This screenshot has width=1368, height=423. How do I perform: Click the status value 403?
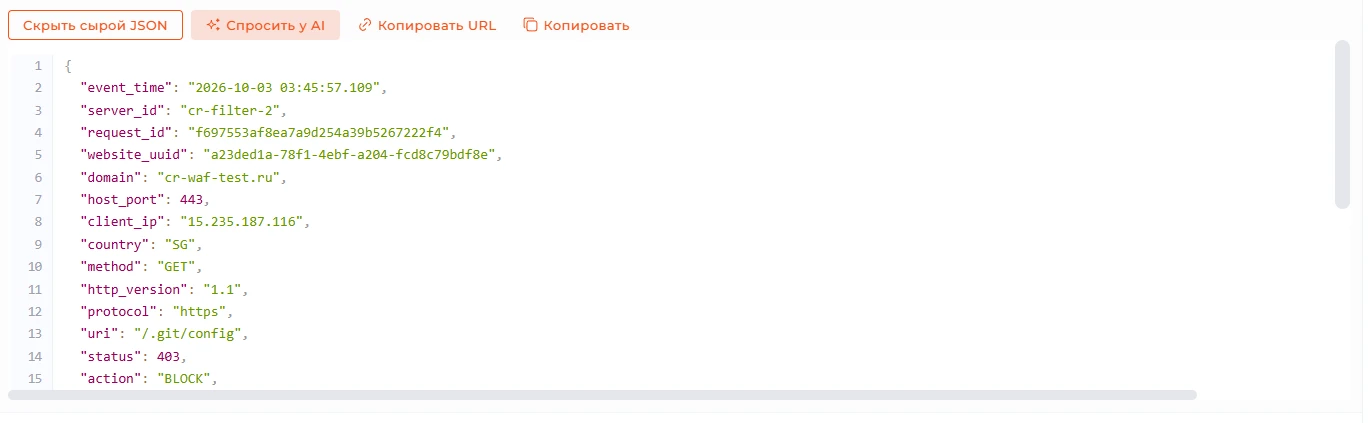click(x=168, y=357)
